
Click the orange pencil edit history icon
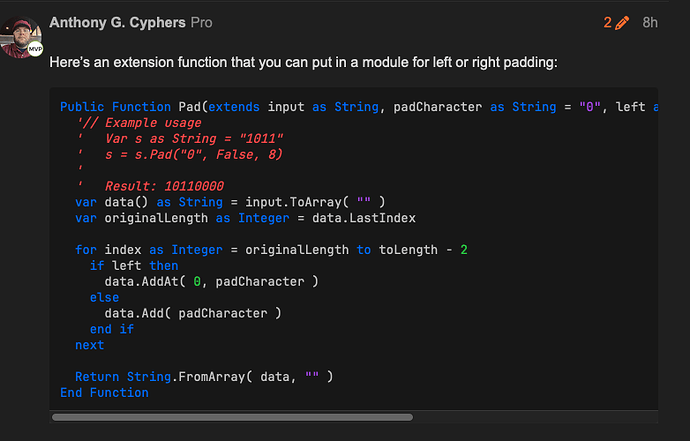623,22
